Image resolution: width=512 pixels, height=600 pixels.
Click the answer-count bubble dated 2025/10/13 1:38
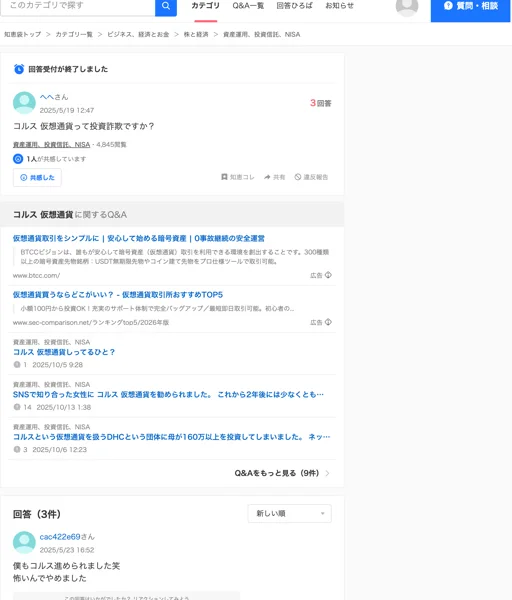[x=17, y=407]
